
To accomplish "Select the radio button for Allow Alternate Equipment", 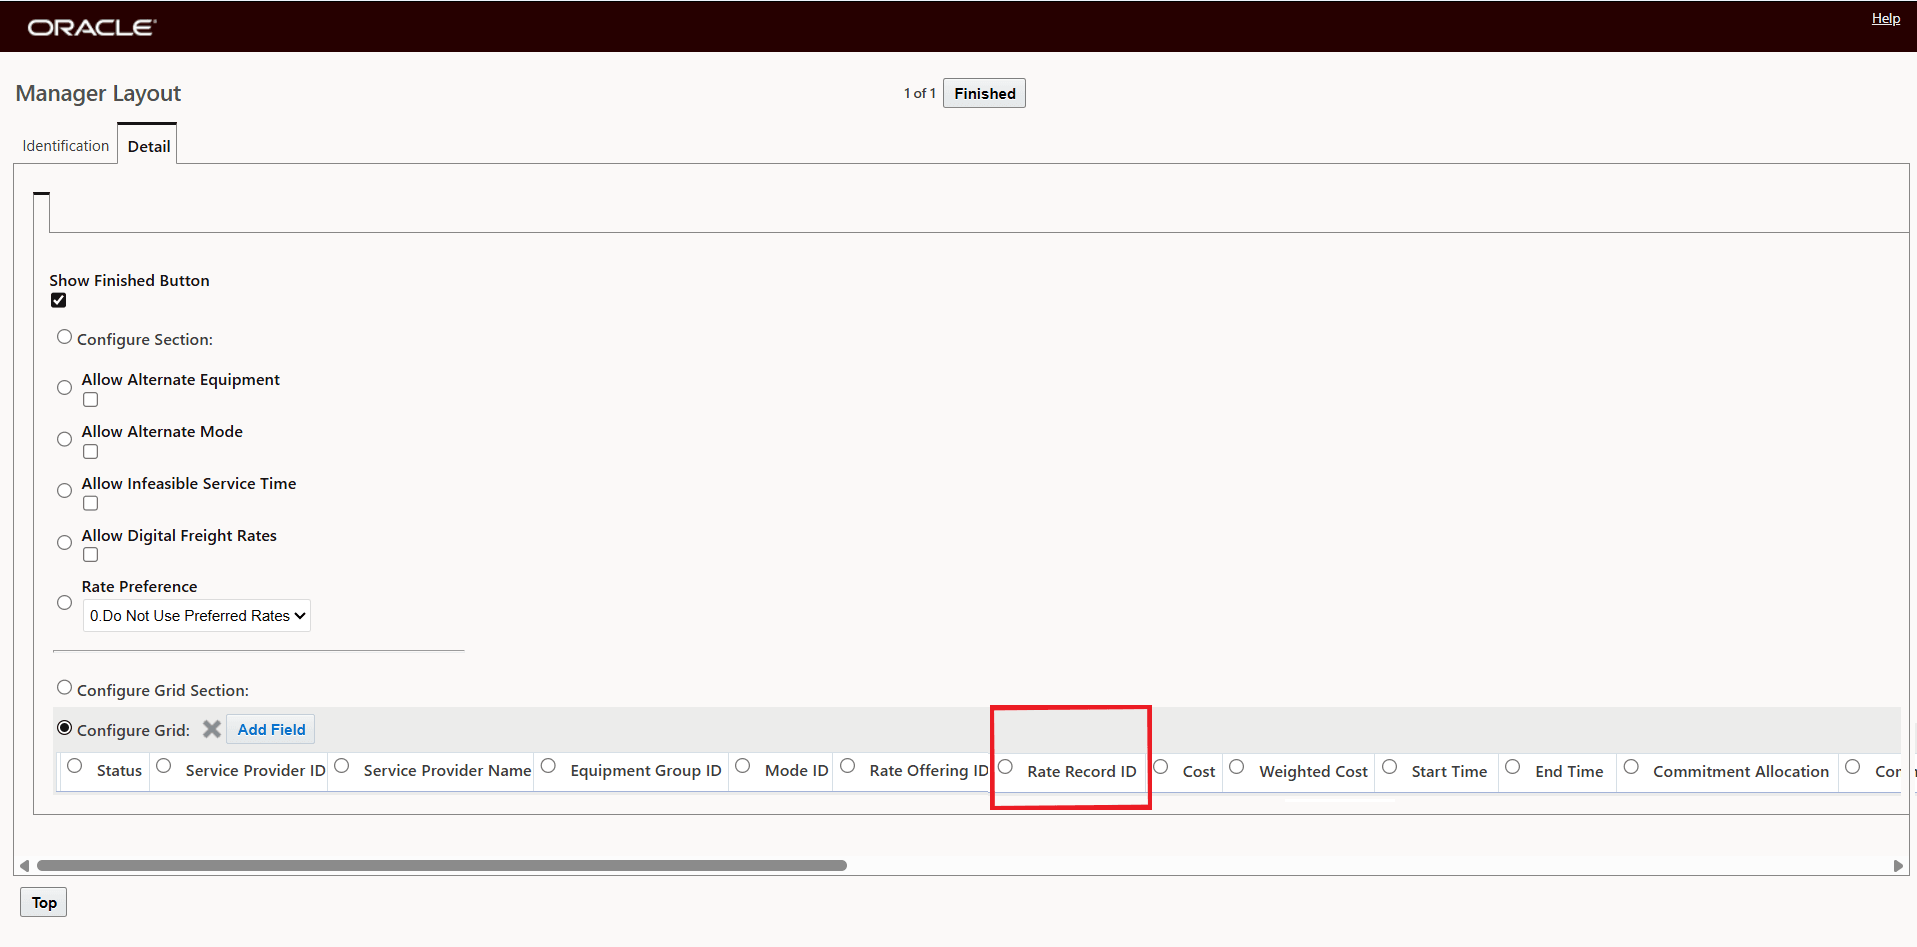I will [65, 388].
